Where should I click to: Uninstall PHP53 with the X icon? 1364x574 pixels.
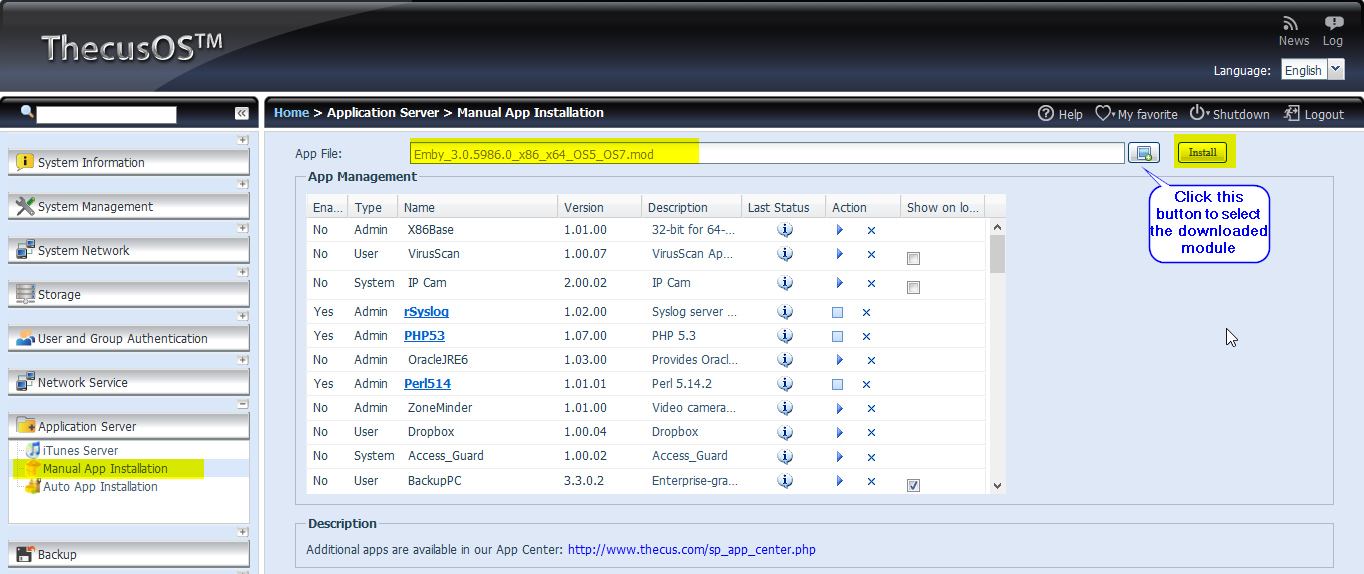click(866, 337)
